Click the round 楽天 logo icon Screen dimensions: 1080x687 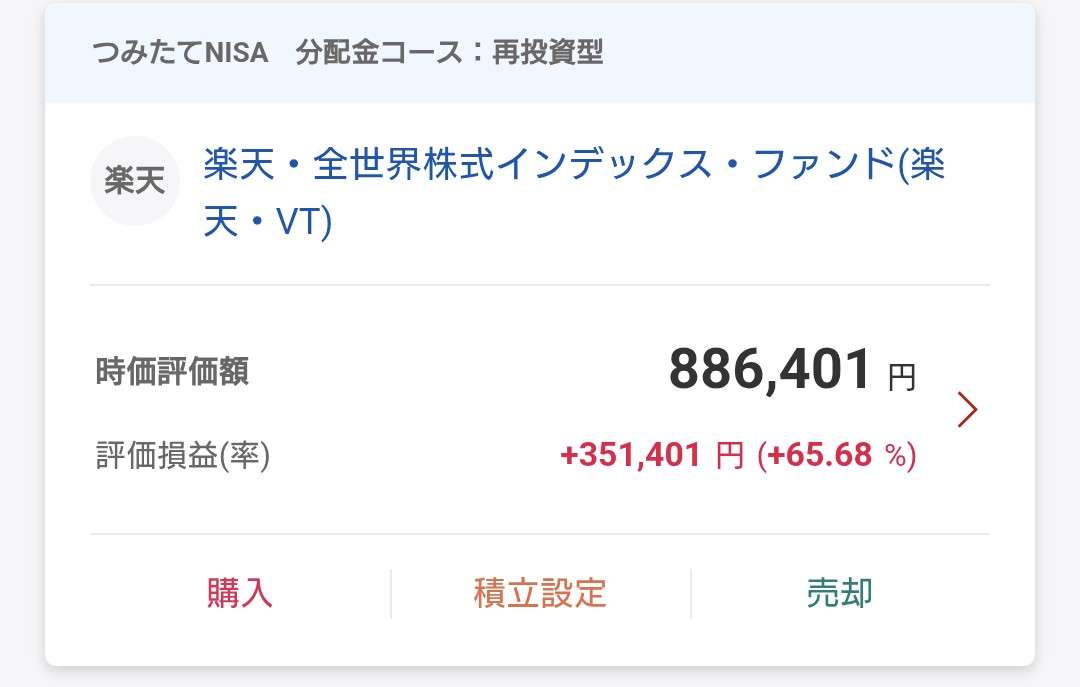coord(135,181)
